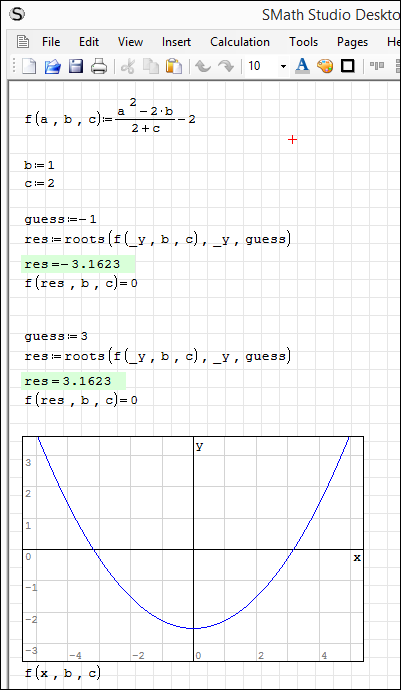Undo the last action arrow

tap(203, 66)
